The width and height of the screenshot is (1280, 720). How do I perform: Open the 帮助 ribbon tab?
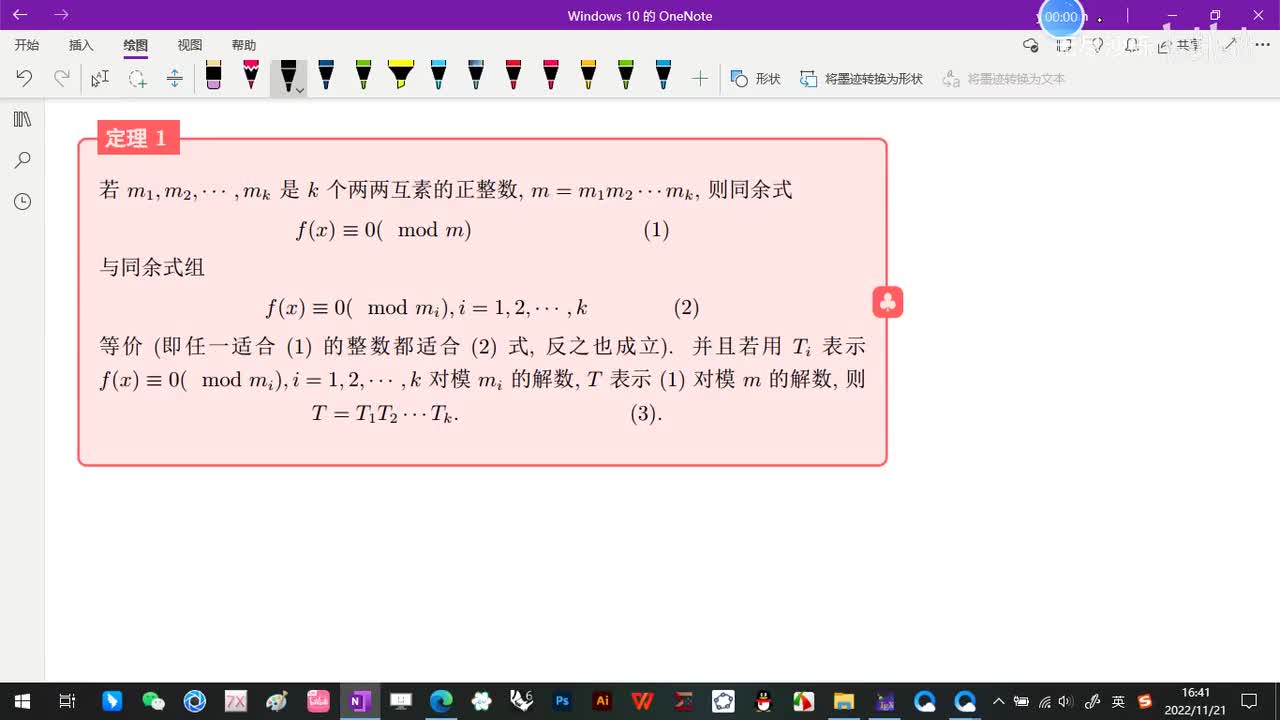(244, 45)
